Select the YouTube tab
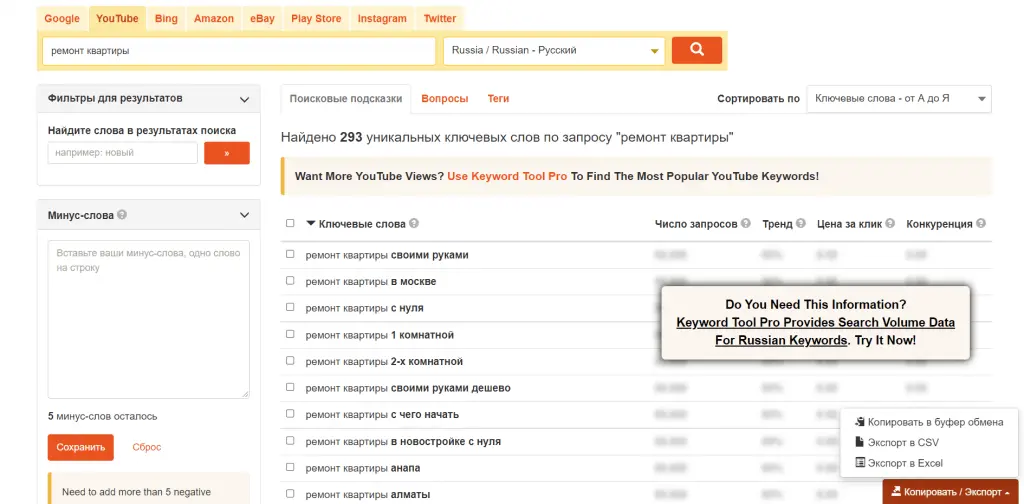 click(118, 18)
